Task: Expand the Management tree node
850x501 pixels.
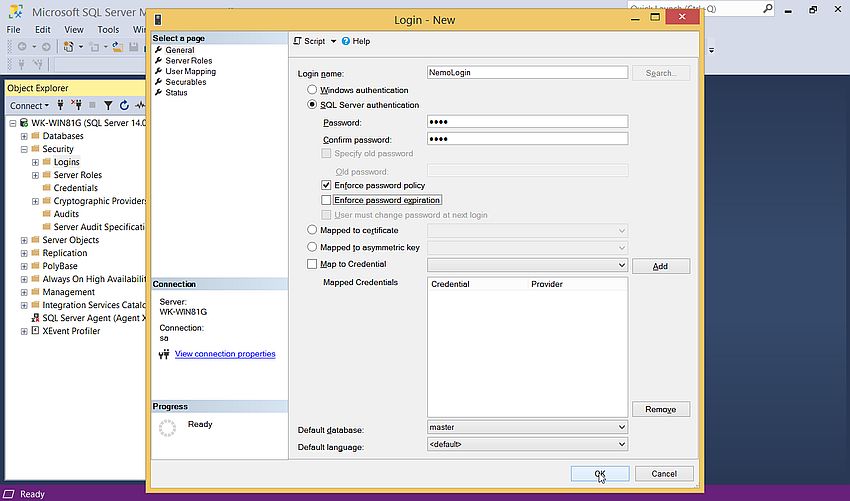Action: pyautogui.click(x=24, y=292)
